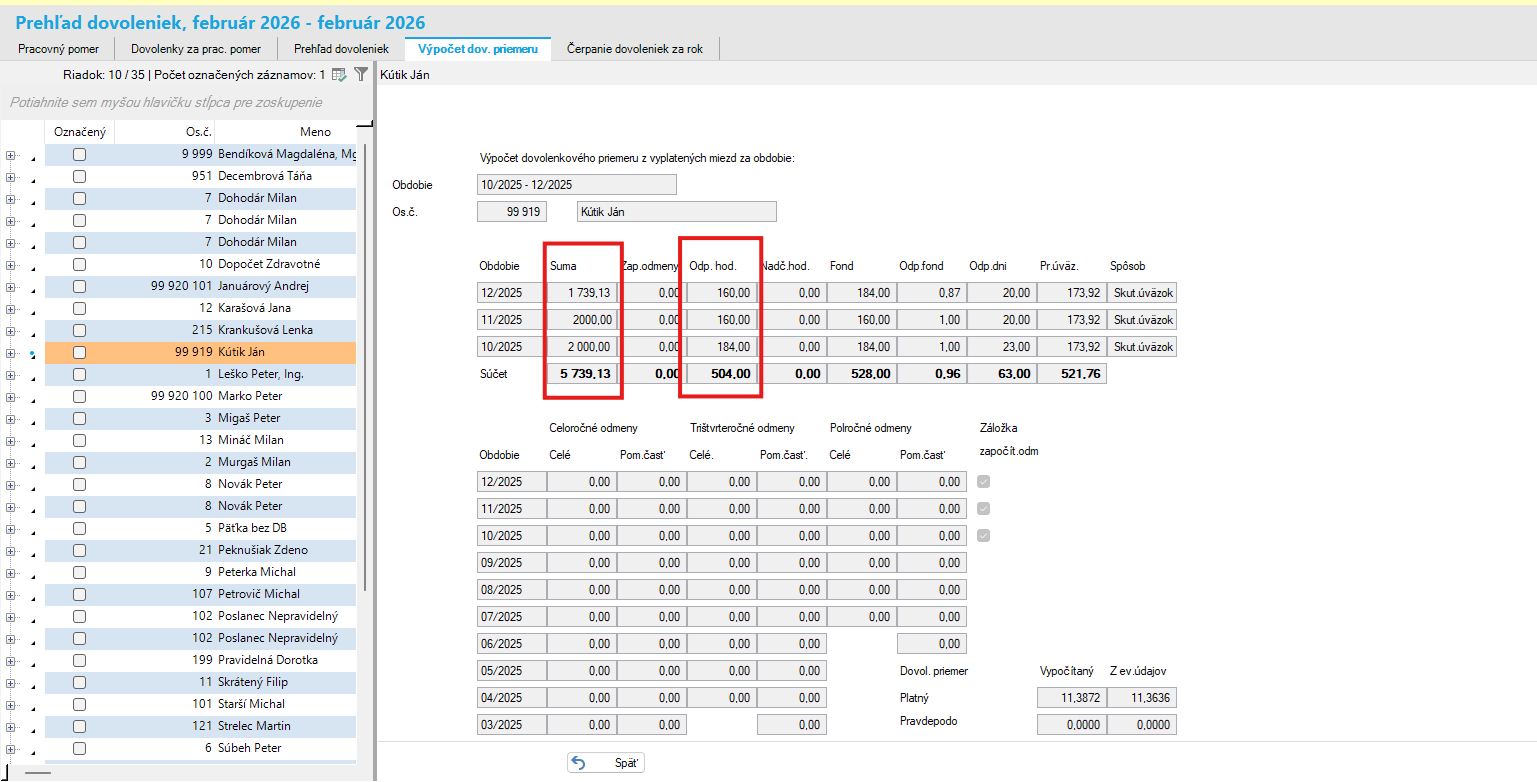Click Skut.úväzok button in 10/2025 row
Screen dimensions: 1537x782
[x=1143, y=347]
